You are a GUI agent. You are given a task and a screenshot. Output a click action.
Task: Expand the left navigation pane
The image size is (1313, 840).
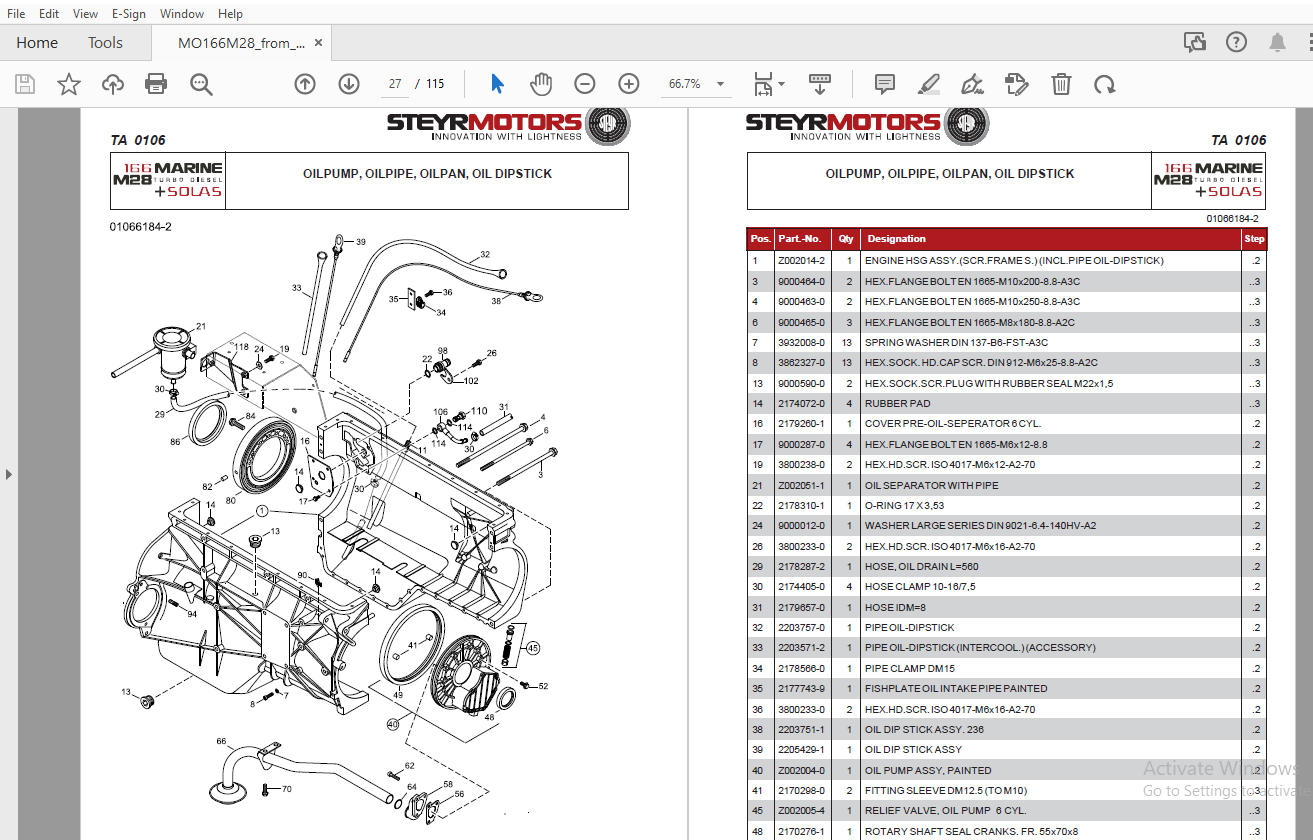pyautogui.click(x=9, y=474)
